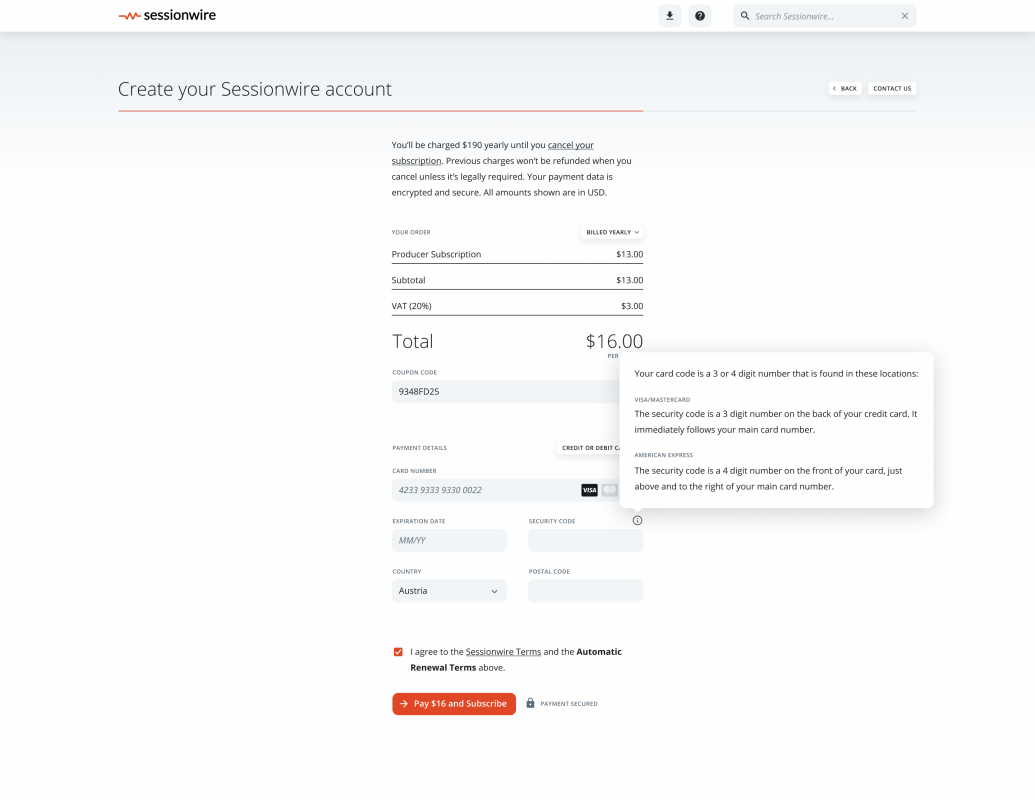Expand the Billed Yearly dropdown
1035x800 pixels.
pyautogui.click(x=612, y=232)
